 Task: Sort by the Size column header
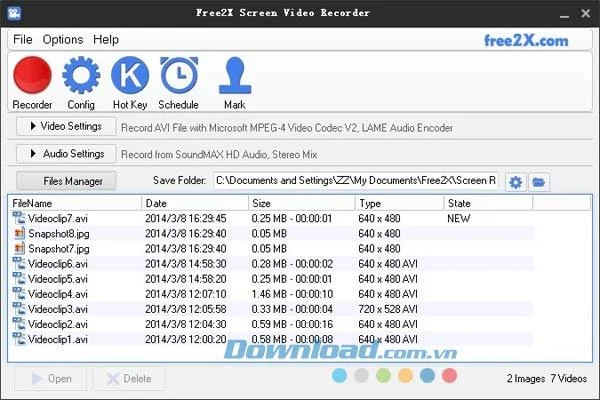(x=302, y=203)
